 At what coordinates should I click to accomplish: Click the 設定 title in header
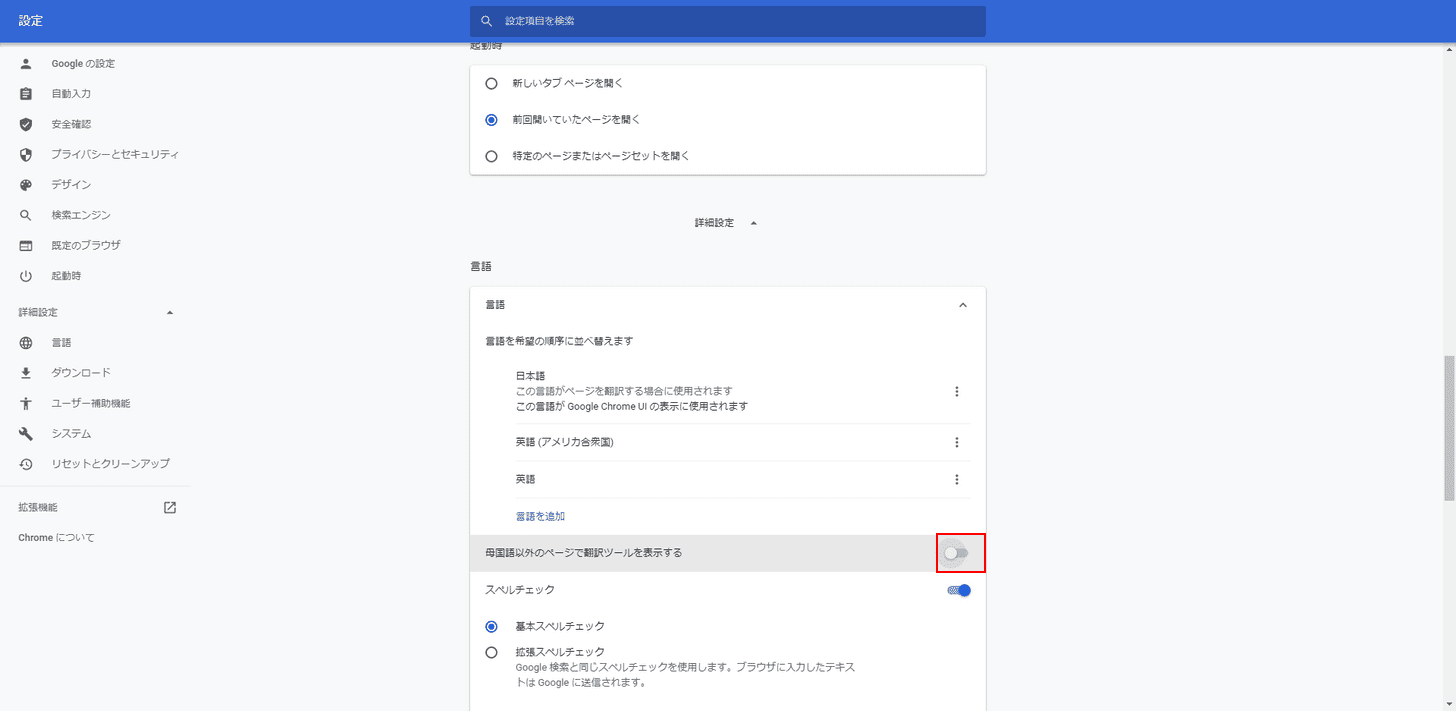click(31, 21)
